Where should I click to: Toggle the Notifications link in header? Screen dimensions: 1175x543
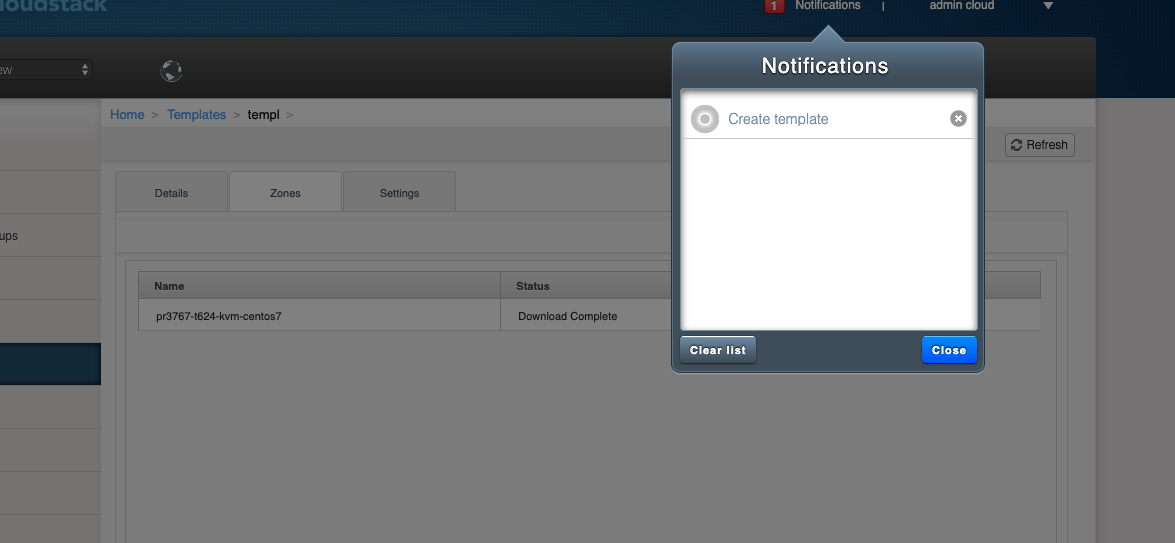point(827,5)
